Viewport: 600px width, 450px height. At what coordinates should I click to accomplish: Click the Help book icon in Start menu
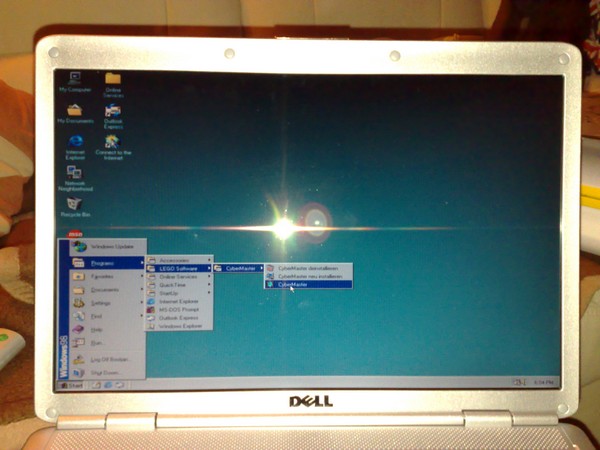78,329
